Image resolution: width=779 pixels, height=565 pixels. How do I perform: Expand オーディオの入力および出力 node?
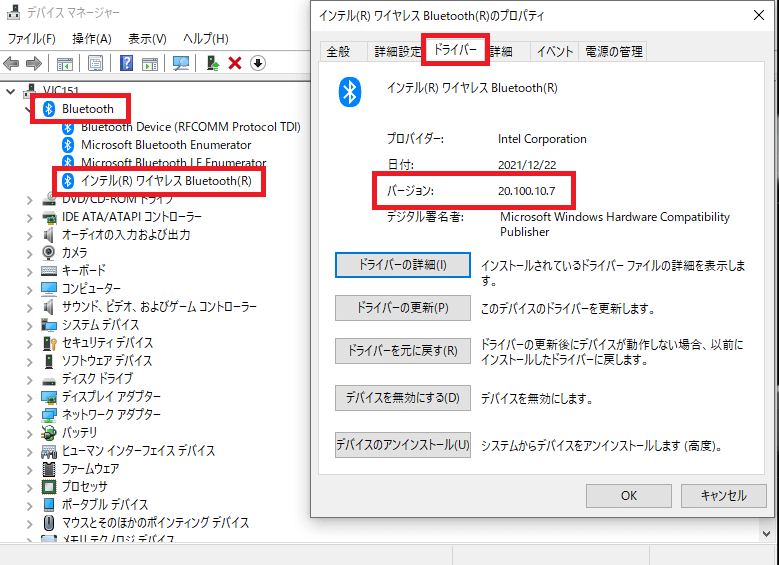[29, 236]
